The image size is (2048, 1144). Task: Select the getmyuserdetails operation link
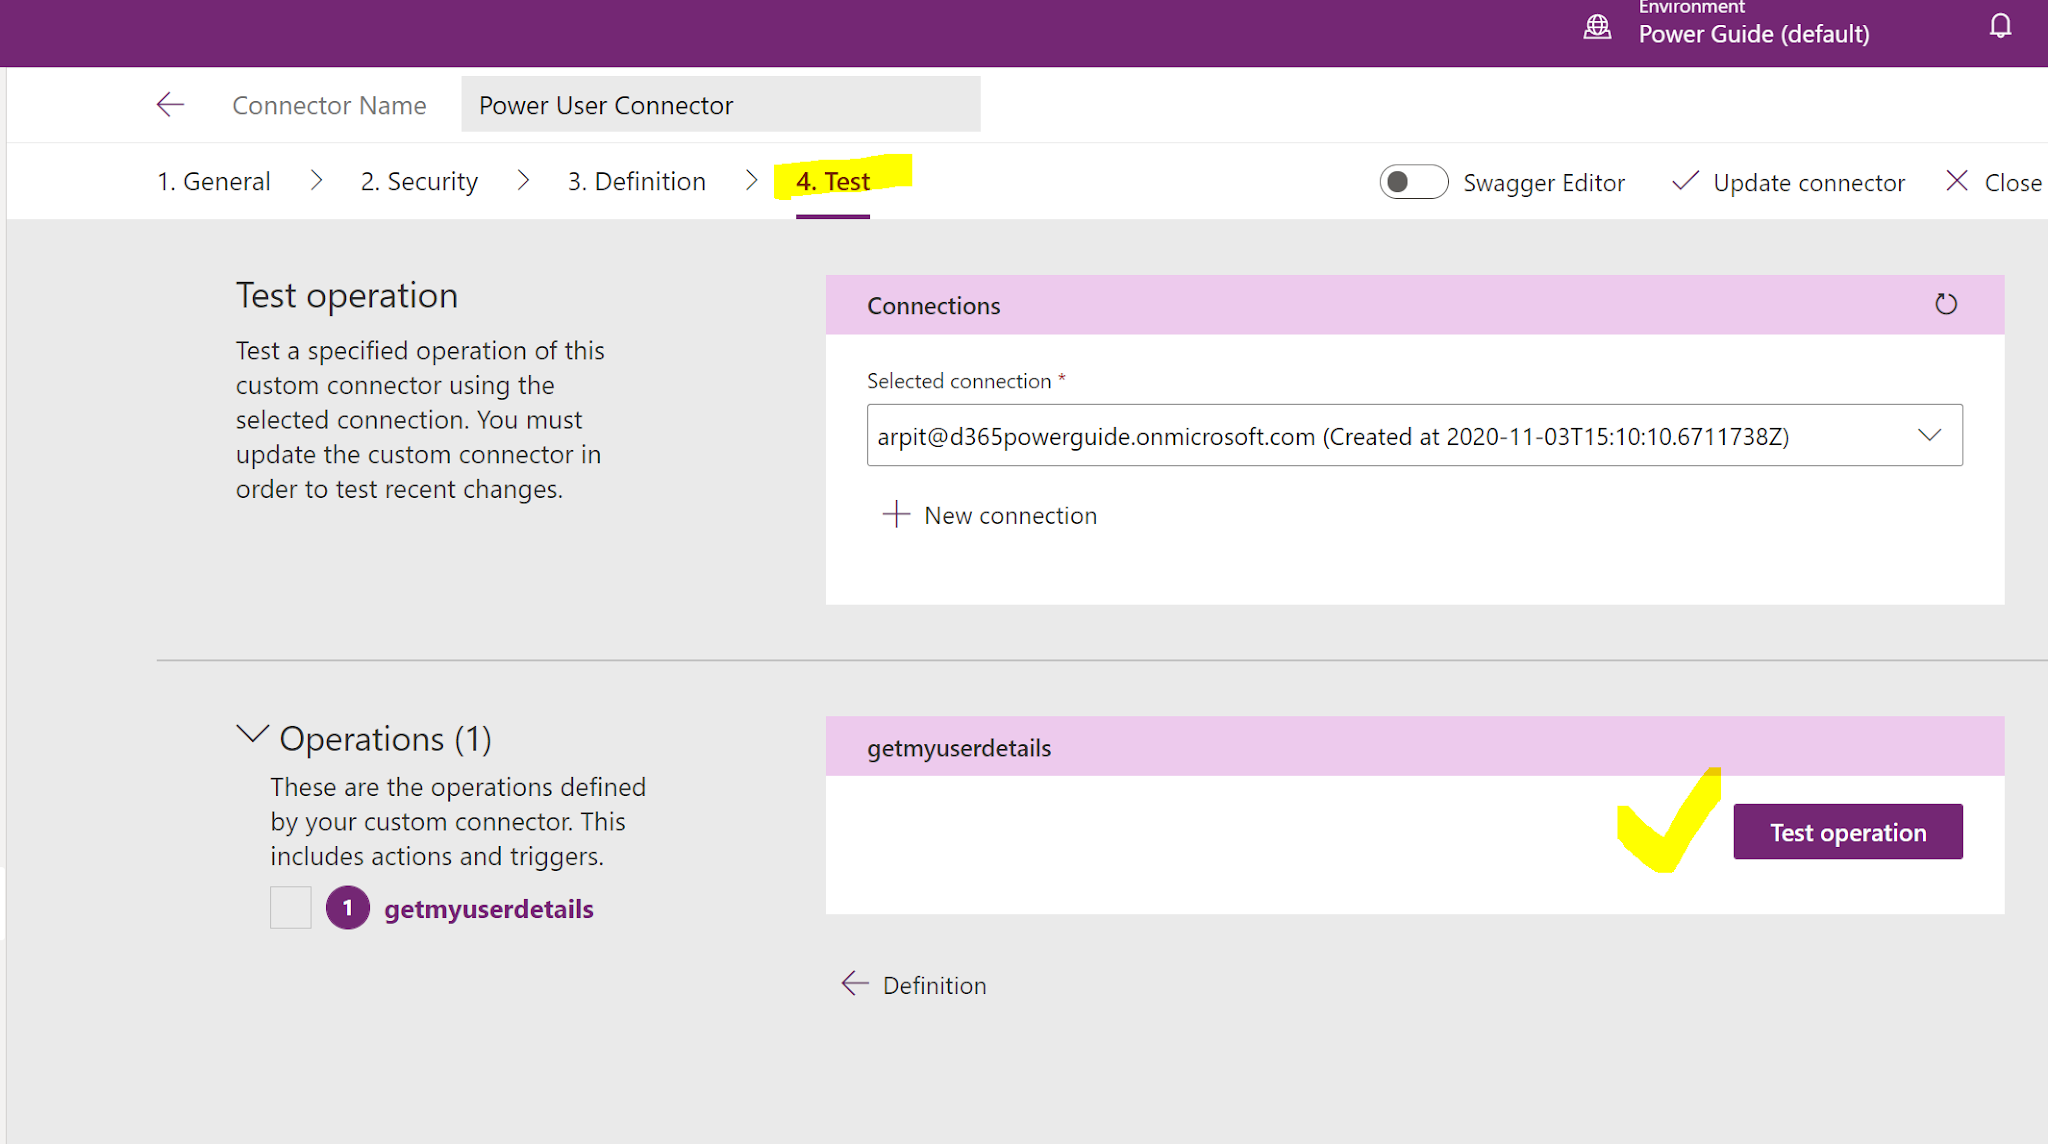pos(489,909)
